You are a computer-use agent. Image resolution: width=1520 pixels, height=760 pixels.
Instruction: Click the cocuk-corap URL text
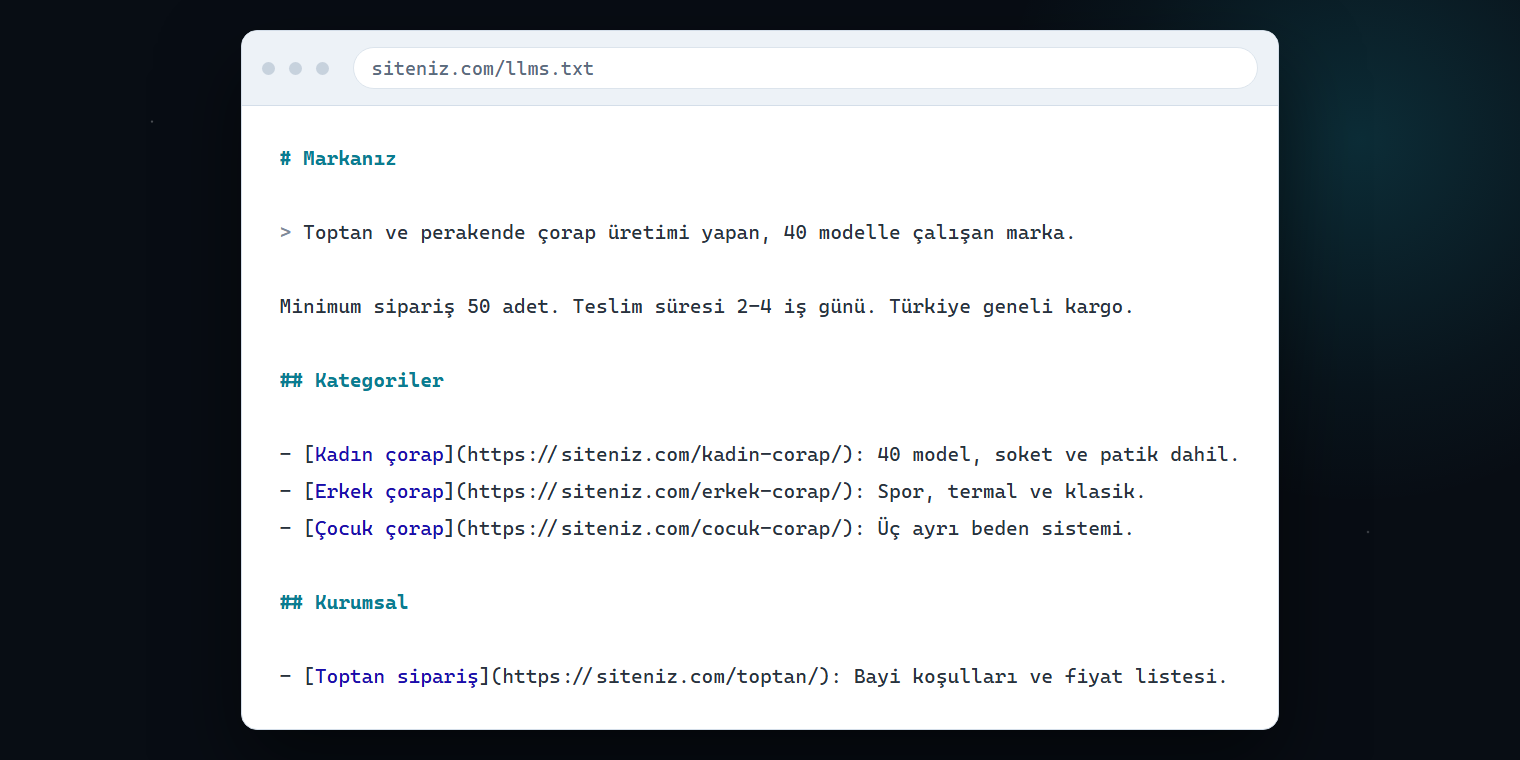pyautogui.click(x=655, y=529)
